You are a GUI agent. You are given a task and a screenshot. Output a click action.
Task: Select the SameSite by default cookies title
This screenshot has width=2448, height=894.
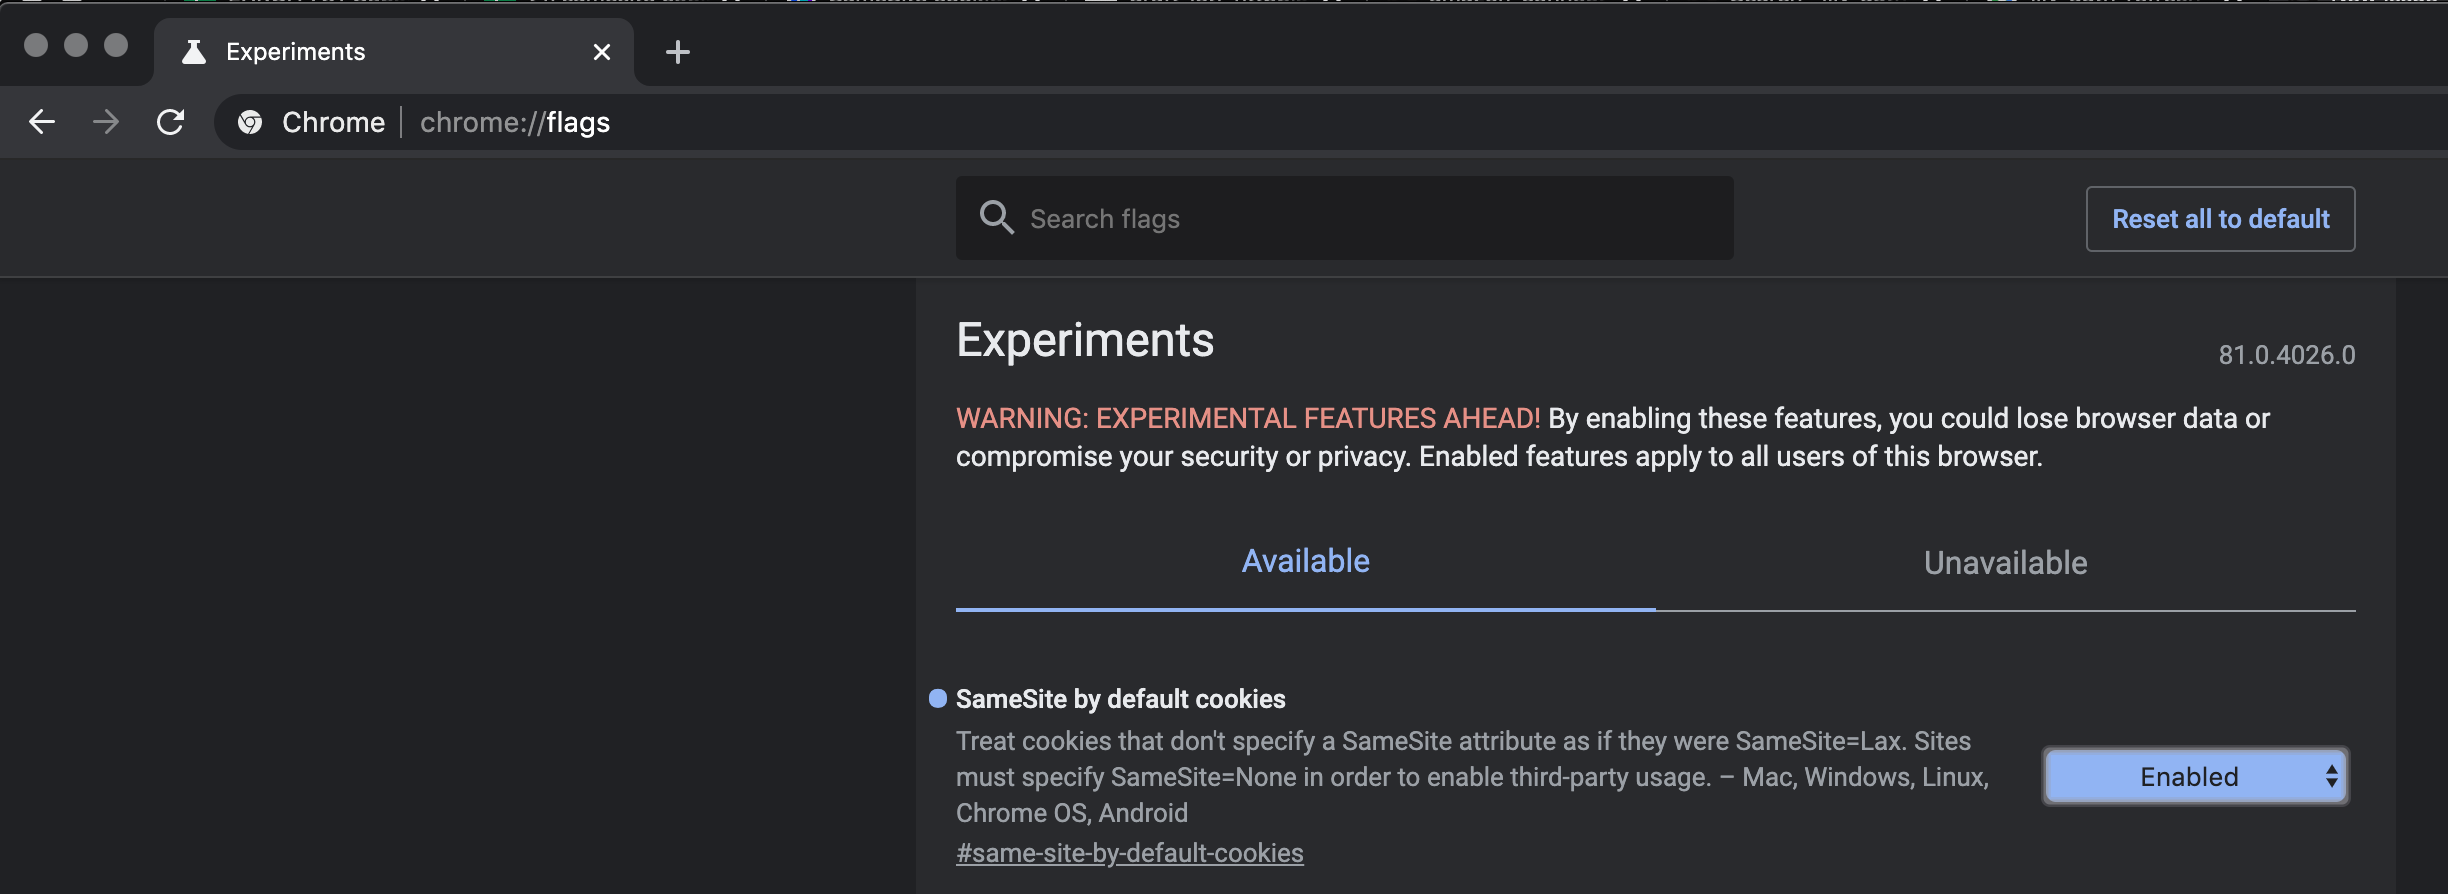click(x=1121, y=699)
